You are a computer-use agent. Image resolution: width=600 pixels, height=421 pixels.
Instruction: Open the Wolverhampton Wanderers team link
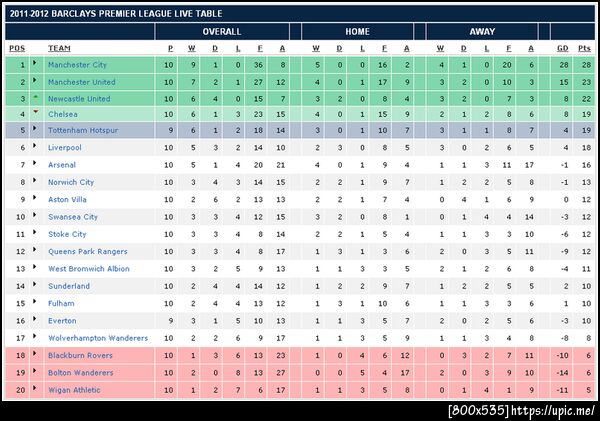click(x=97, y=338)
